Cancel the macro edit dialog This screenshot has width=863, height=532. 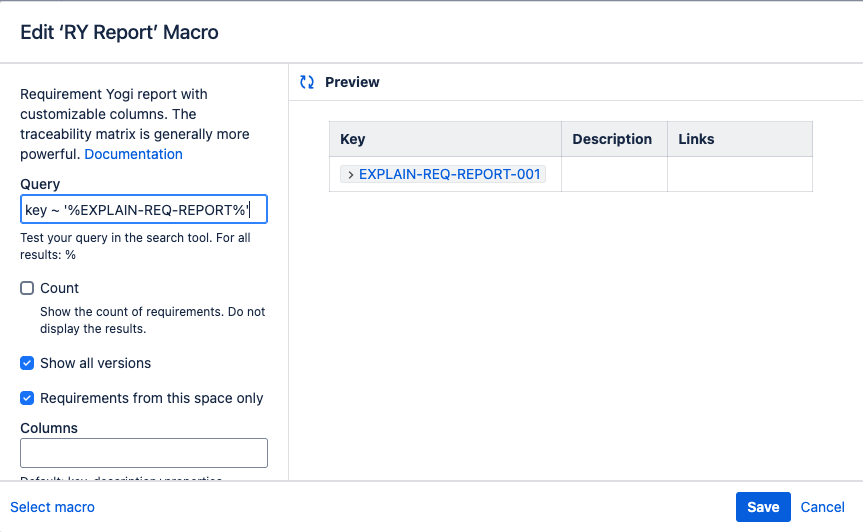point(822,507)
